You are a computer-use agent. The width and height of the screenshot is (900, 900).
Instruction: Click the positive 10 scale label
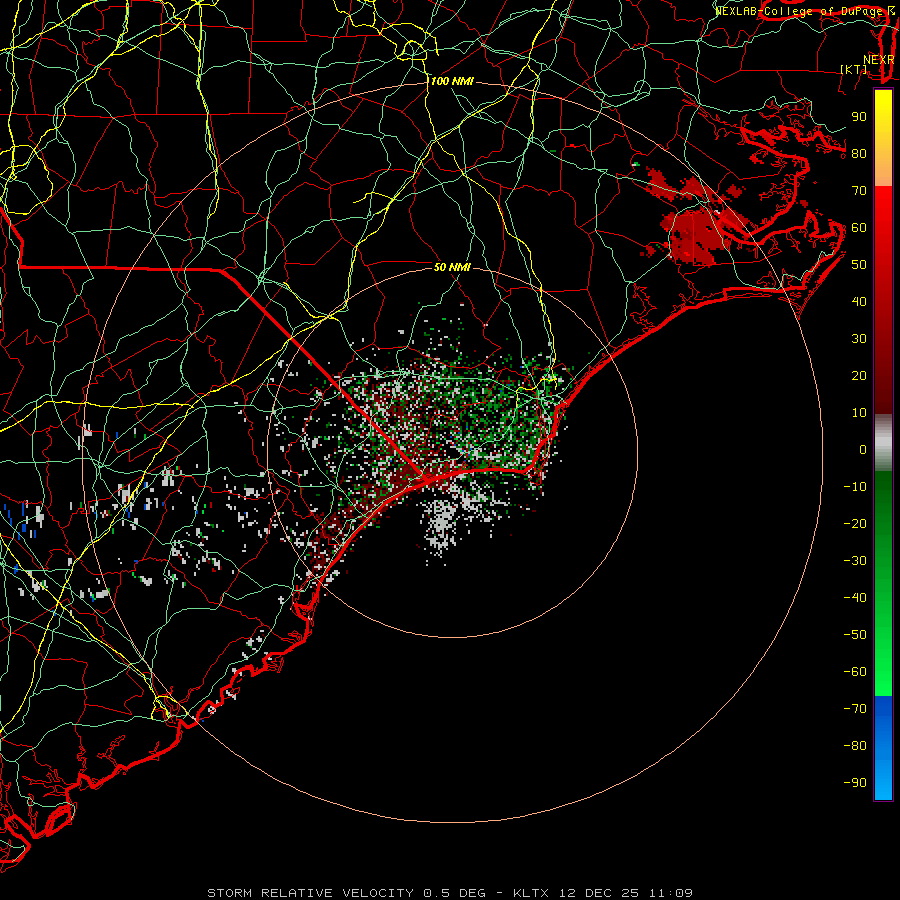click(x=859, y=413)
